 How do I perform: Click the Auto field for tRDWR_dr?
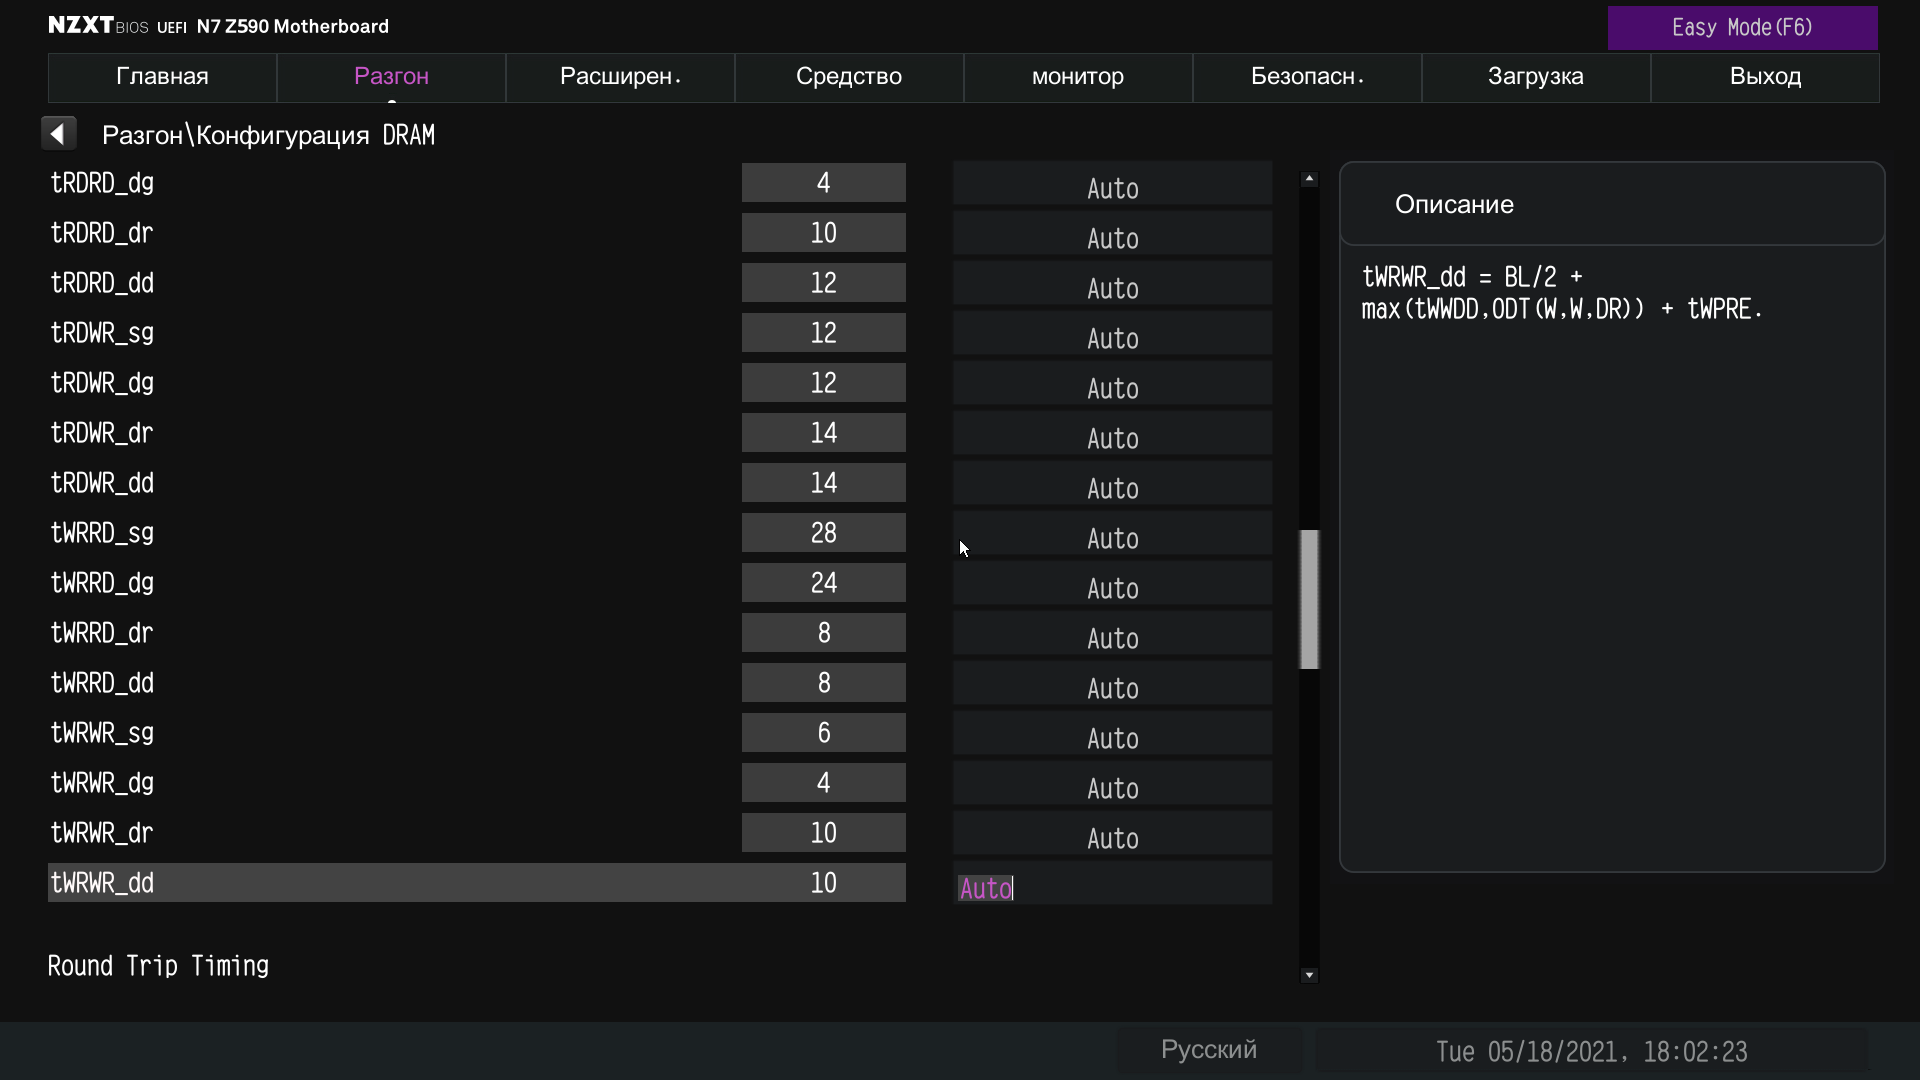pos(1112,437)
